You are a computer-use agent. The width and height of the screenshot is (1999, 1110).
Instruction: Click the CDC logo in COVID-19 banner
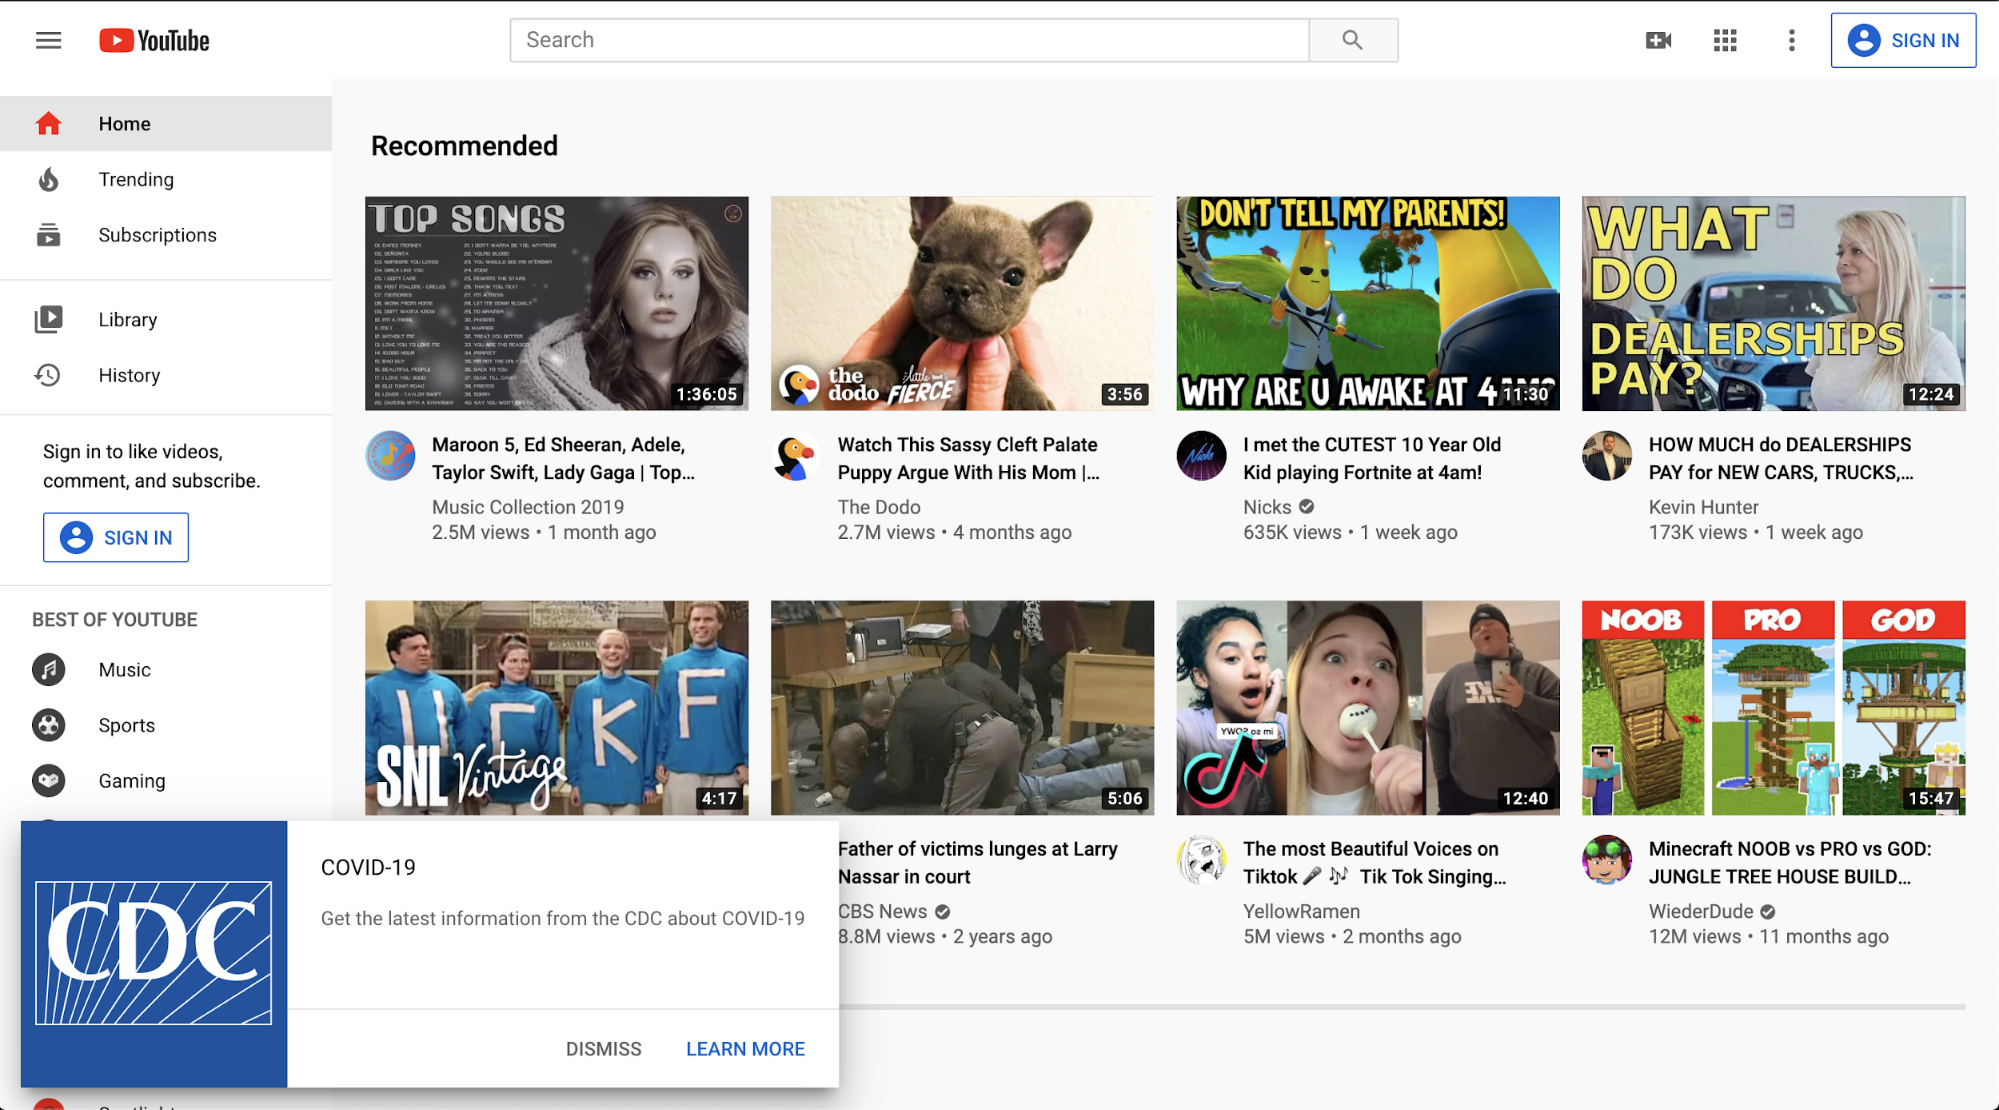click(154, 954)
